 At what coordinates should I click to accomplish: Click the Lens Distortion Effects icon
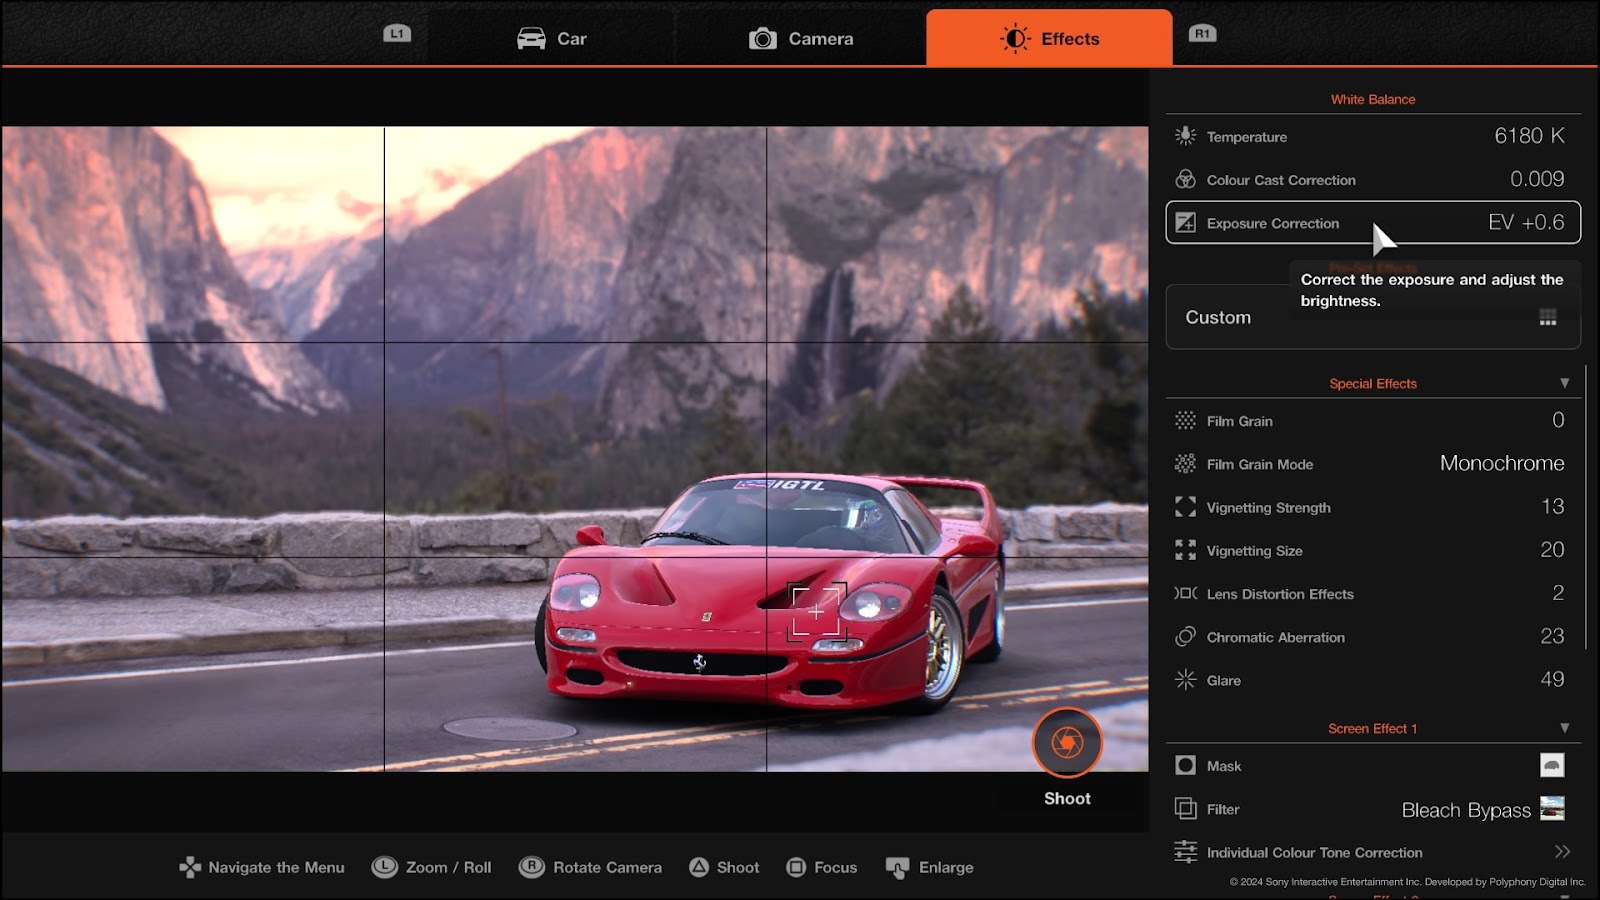click(1185, 593)
